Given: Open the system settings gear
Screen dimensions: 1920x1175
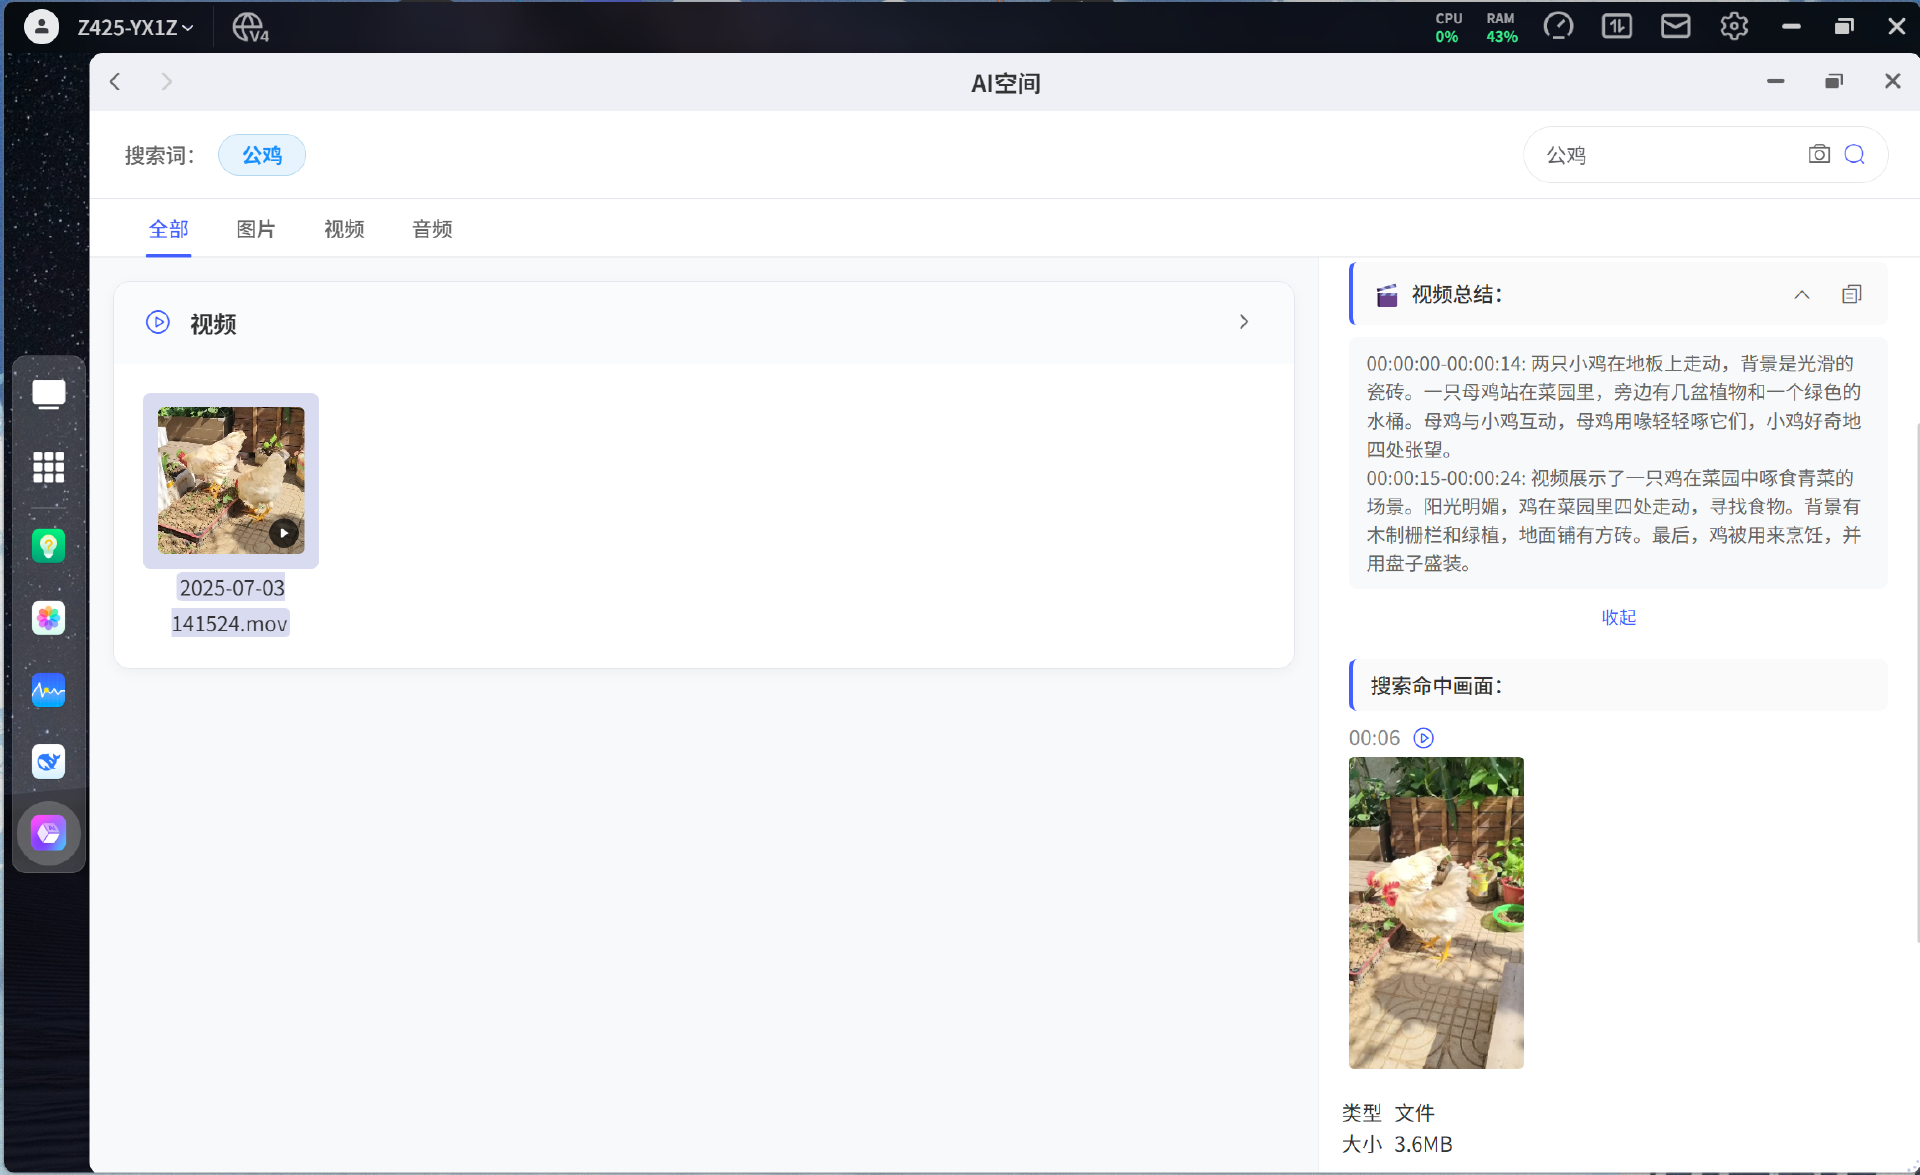Looking at the screenshot, I should [1733, 27].
